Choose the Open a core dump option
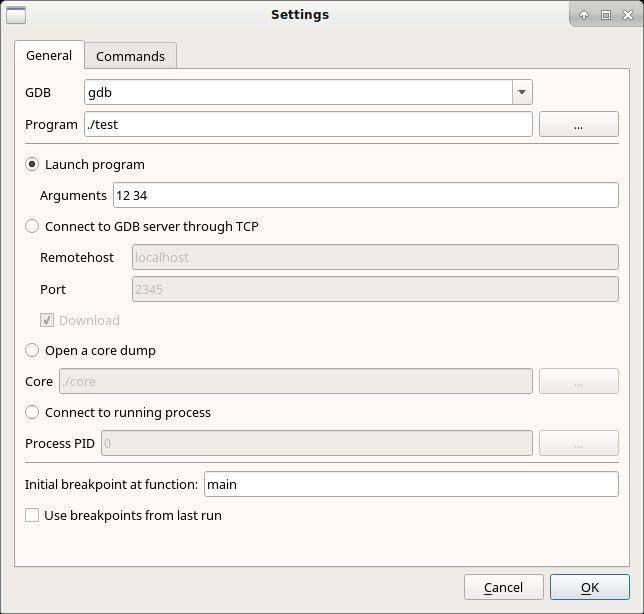The image size is (644, 614). point(32,350)
